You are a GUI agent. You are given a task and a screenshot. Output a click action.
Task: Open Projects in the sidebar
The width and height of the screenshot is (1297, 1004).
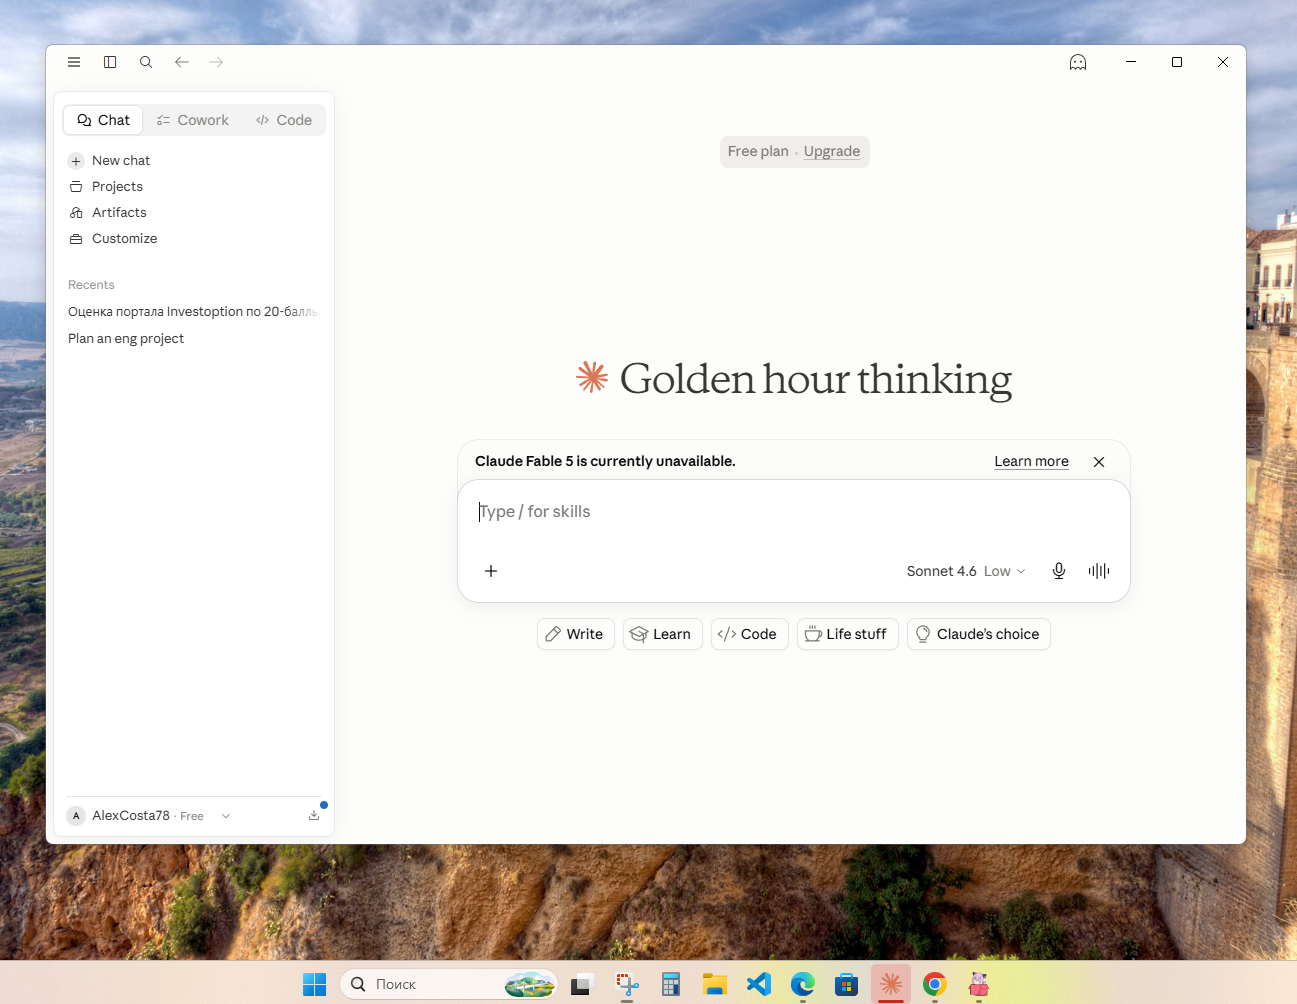[x=194, y=186]
